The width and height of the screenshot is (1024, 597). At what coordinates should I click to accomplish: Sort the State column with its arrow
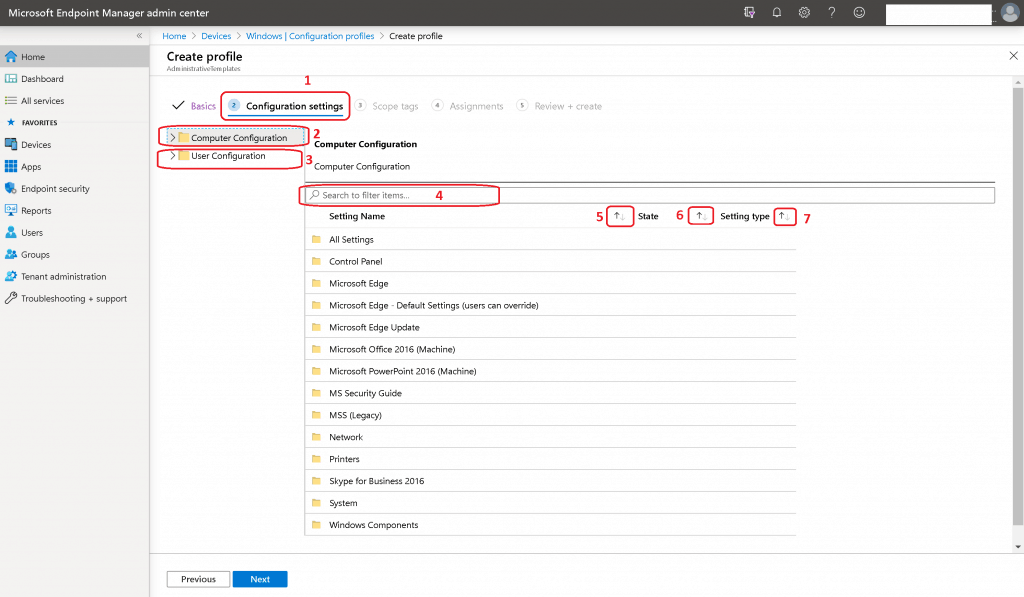pyautogui.click(x=699, y=215)
